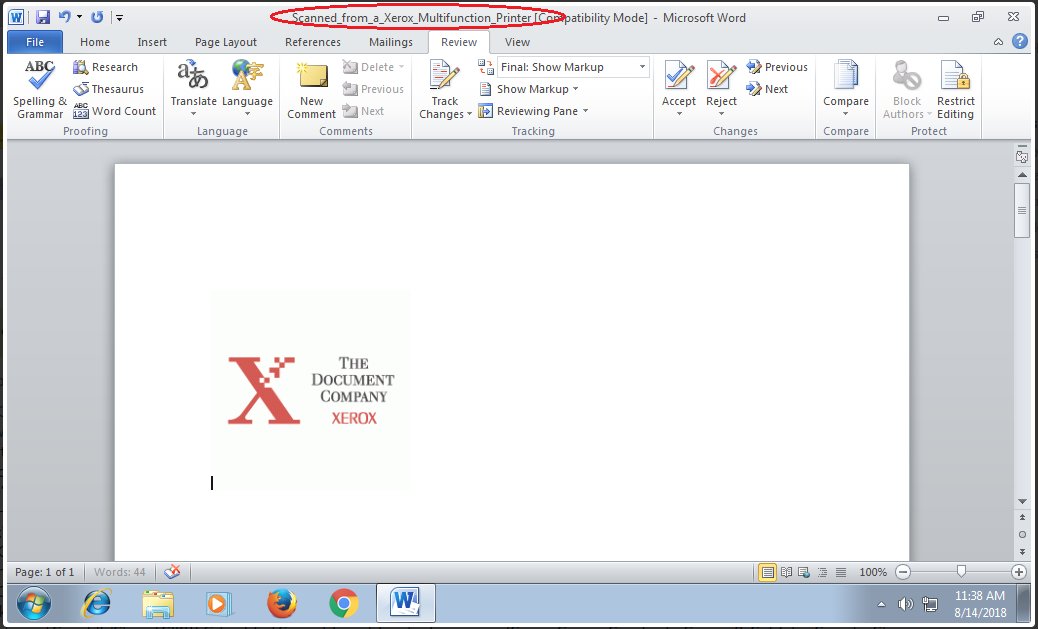Go to Next comment
Screen dimensions: 1038x629
[x=363, y=111]
